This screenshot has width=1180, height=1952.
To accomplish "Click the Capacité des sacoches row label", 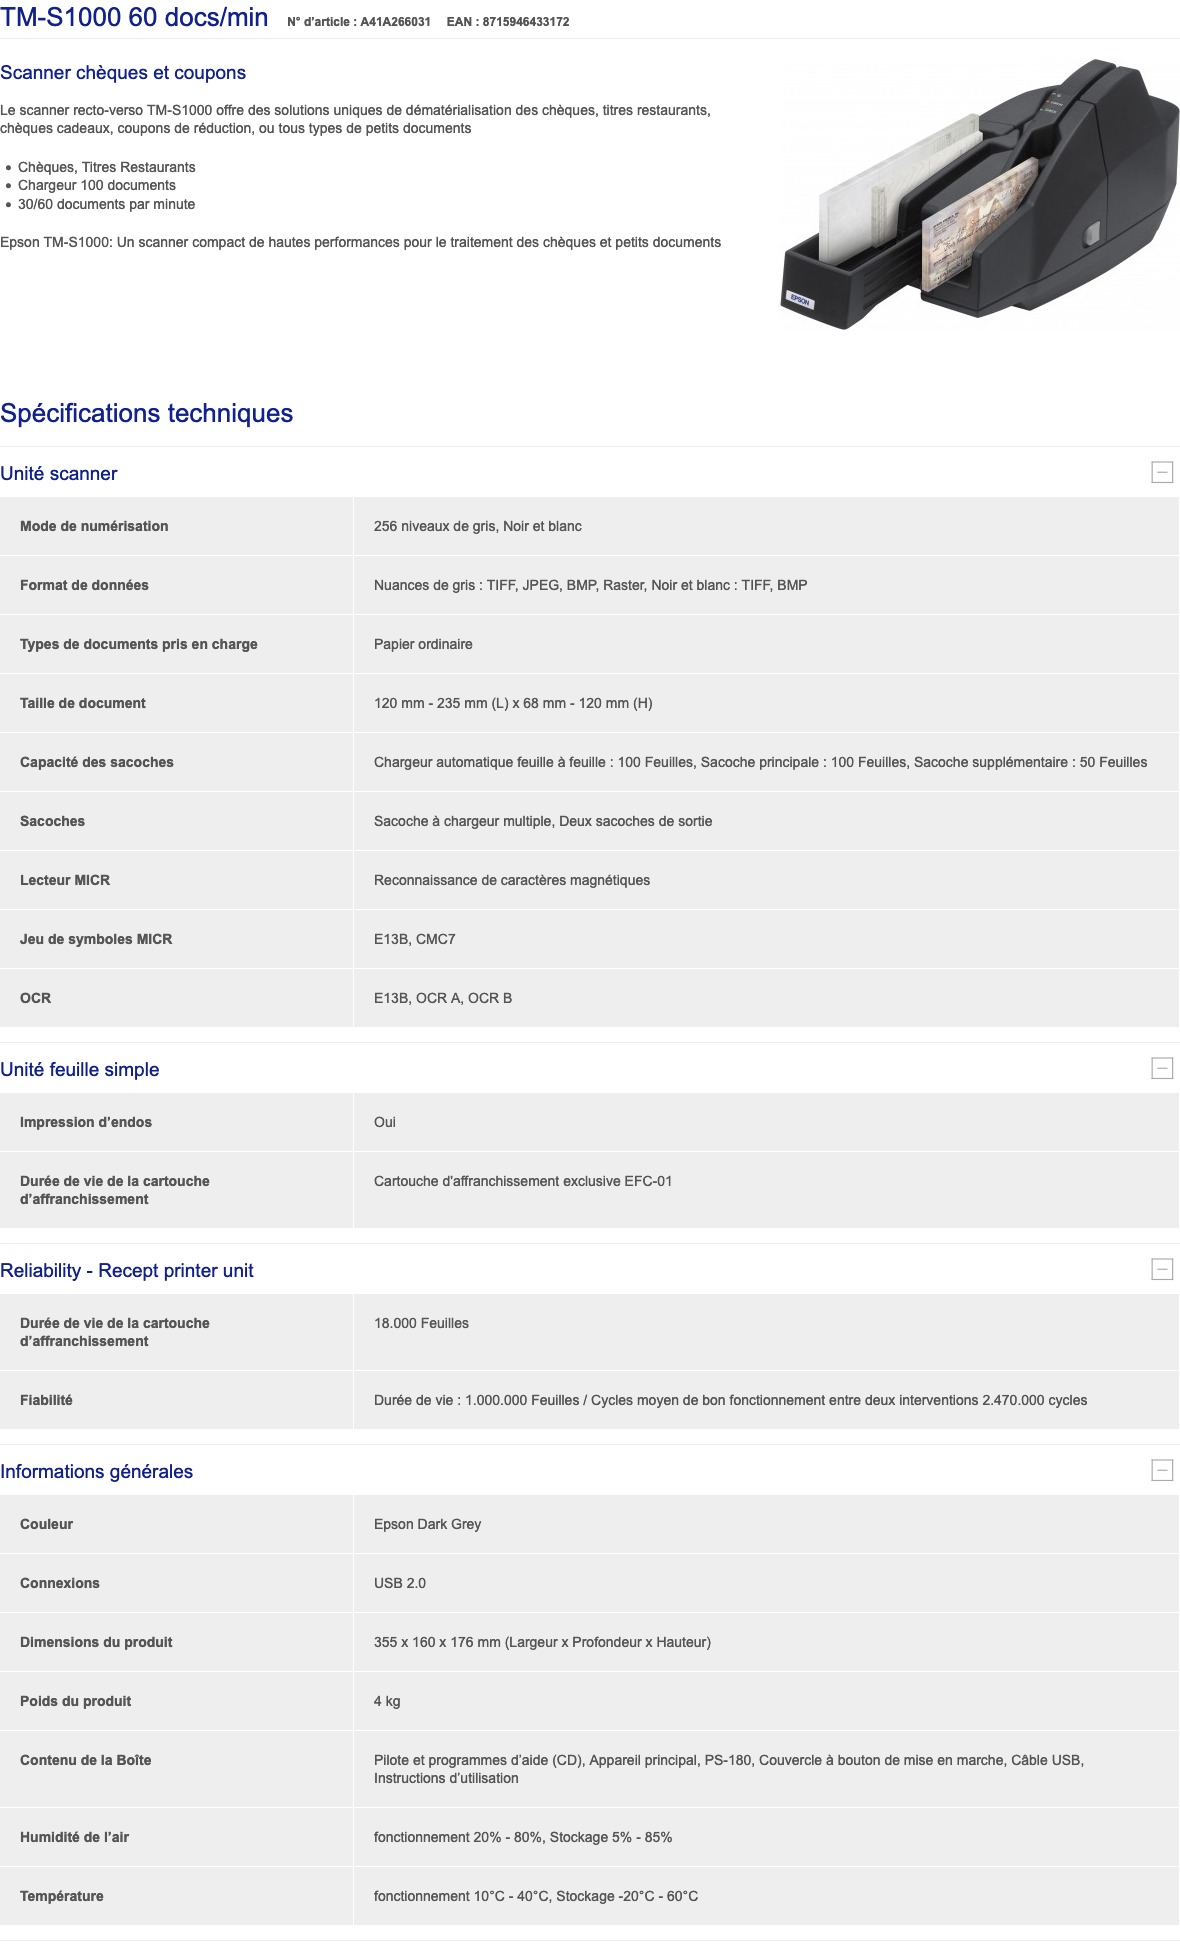I will coord(97,762).
